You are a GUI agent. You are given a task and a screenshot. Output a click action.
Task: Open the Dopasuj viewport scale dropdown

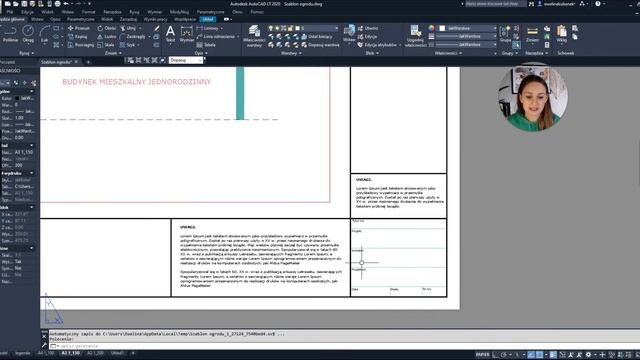186,60
